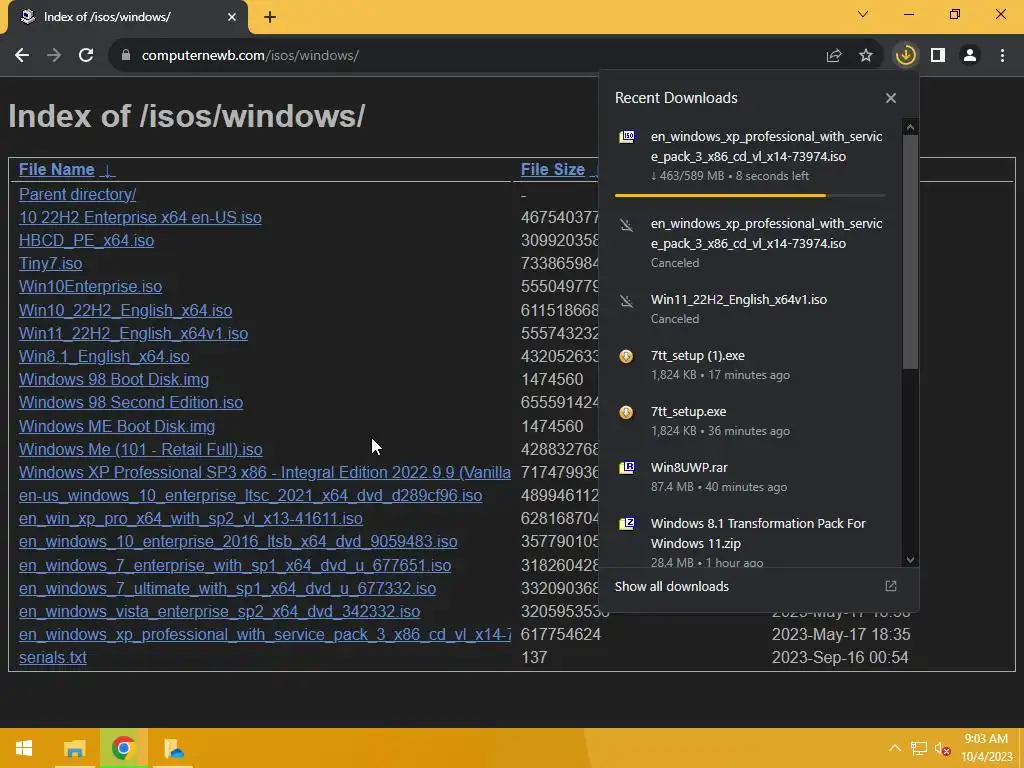The image size is (1024, 768).
Task: Click the scroll down arrow in downloads list
Action: pos(910,560)
